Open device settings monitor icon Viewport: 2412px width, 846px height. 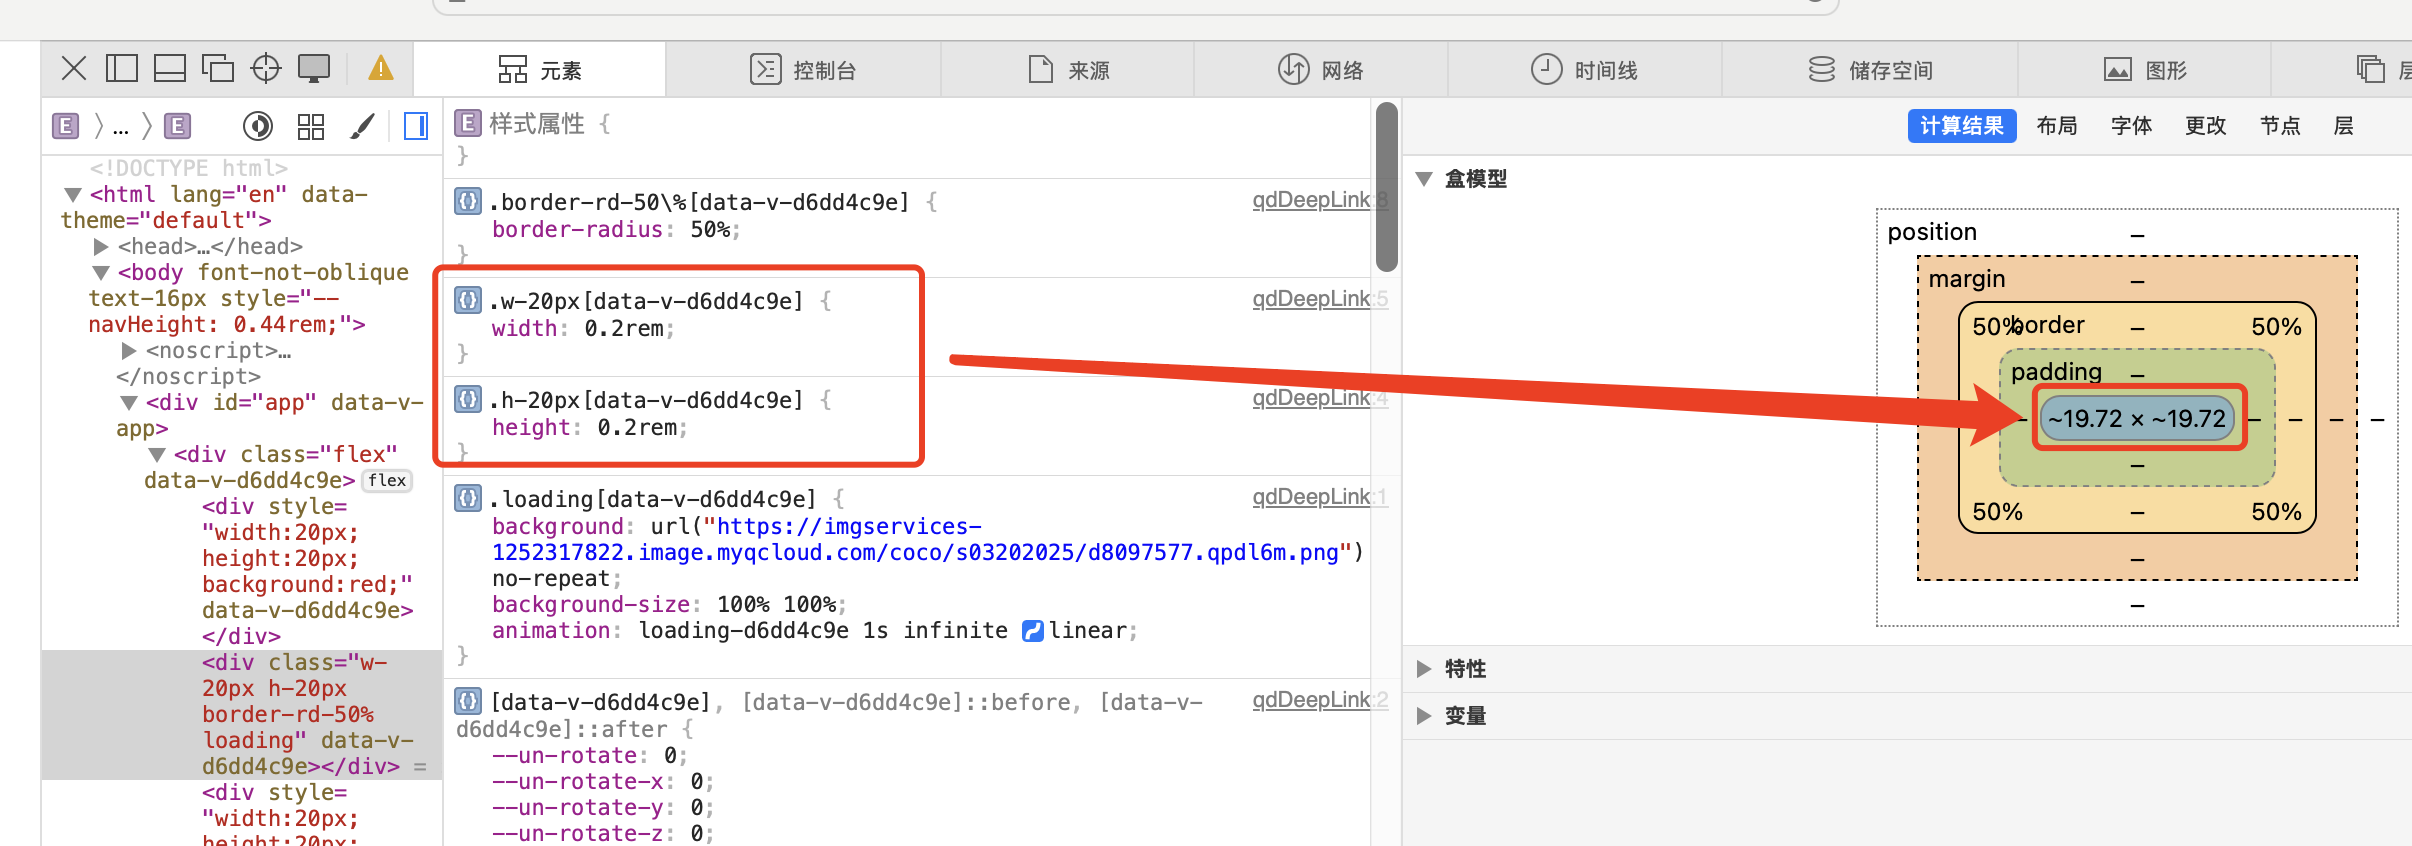[x=314, y=68]
